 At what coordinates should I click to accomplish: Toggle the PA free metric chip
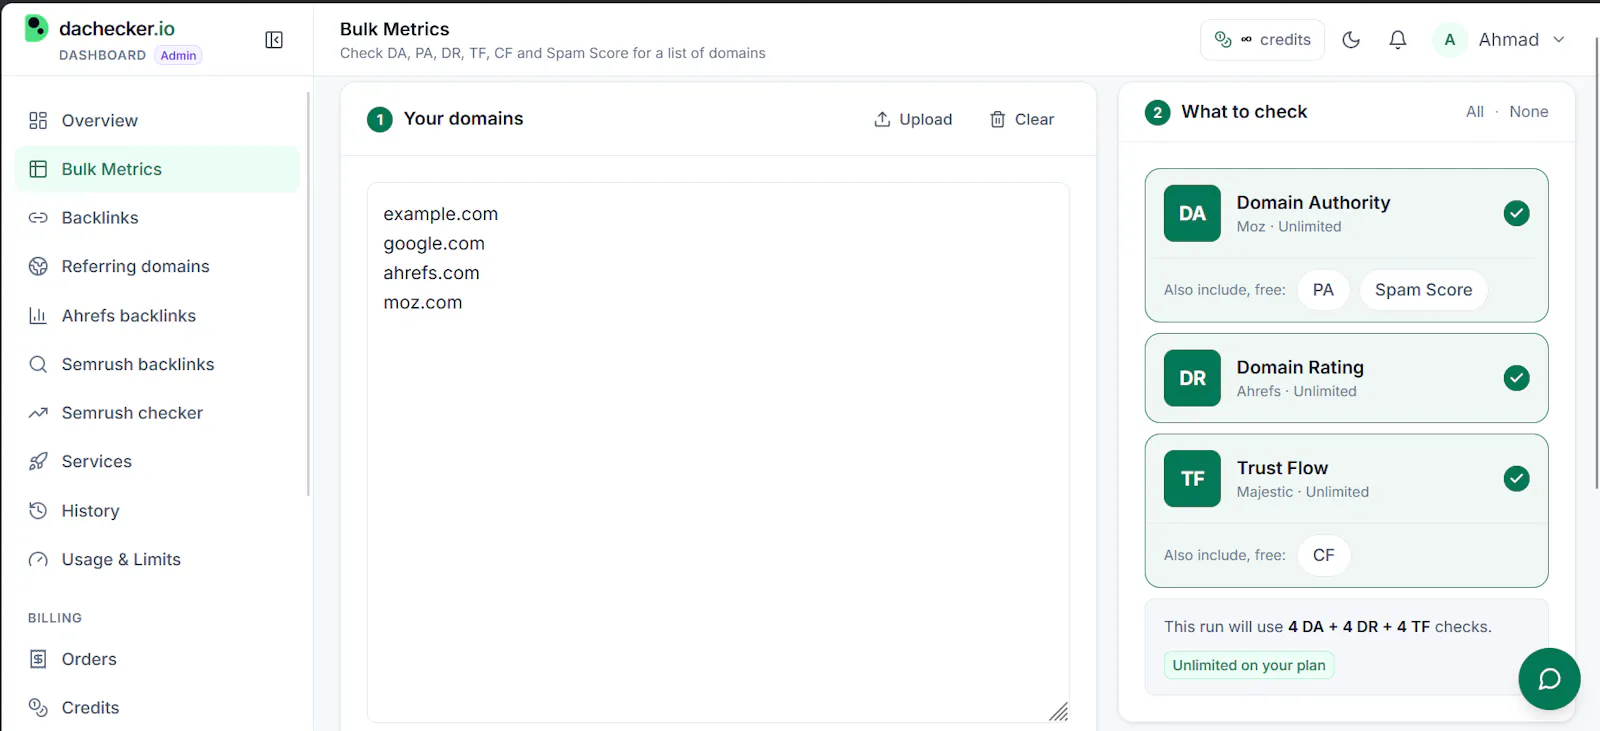(x=1323, y=290)
